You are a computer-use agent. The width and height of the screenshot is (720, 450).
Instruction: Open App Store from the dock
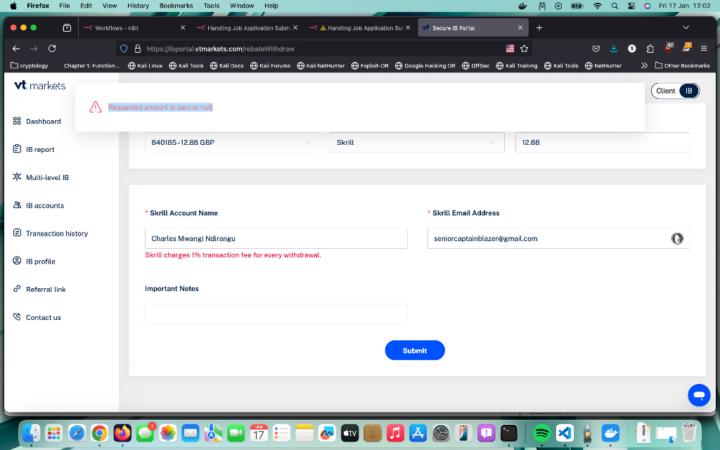coord(417,433)
